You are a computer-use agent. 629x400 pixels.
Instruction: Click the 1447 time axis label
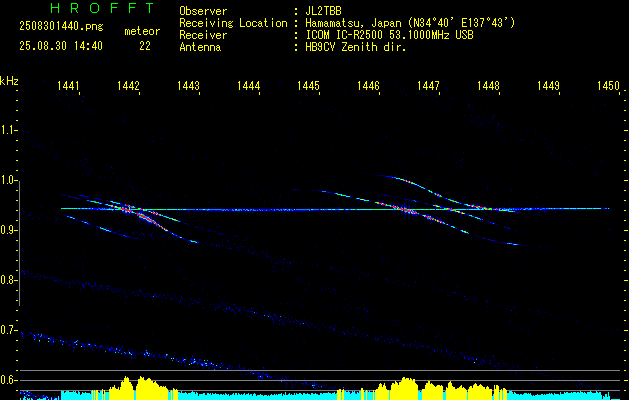[x=428, y=85]
